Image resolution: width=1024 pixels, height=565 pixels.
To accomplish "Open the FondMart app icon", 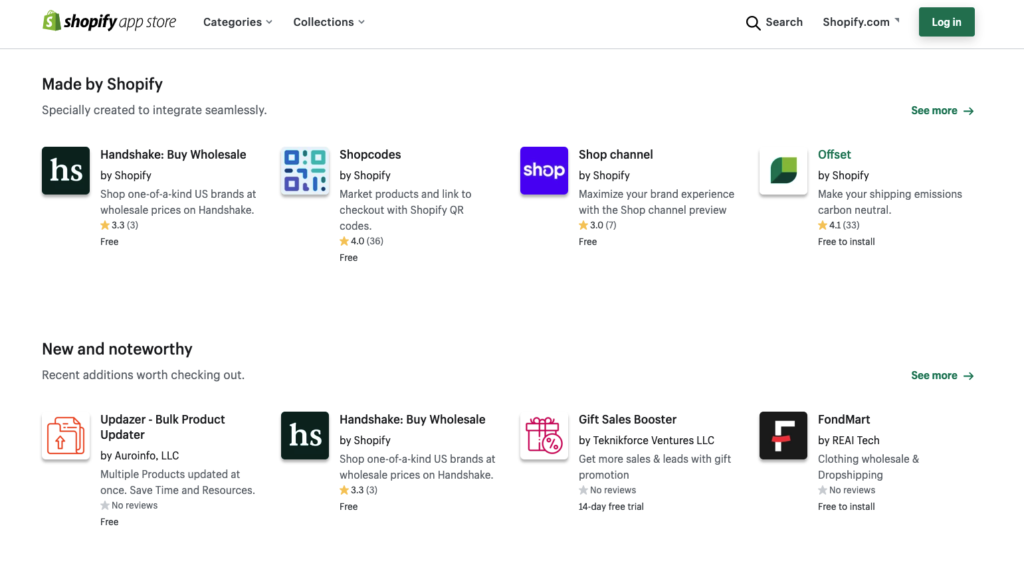I will (783, 436).
